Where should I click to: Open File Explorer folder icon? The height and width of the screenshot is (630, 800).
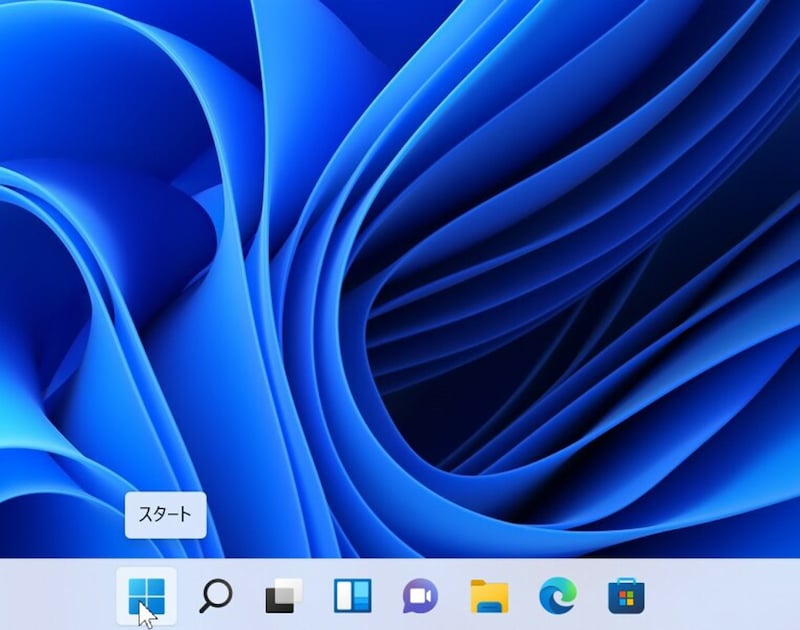coord(489,596)
